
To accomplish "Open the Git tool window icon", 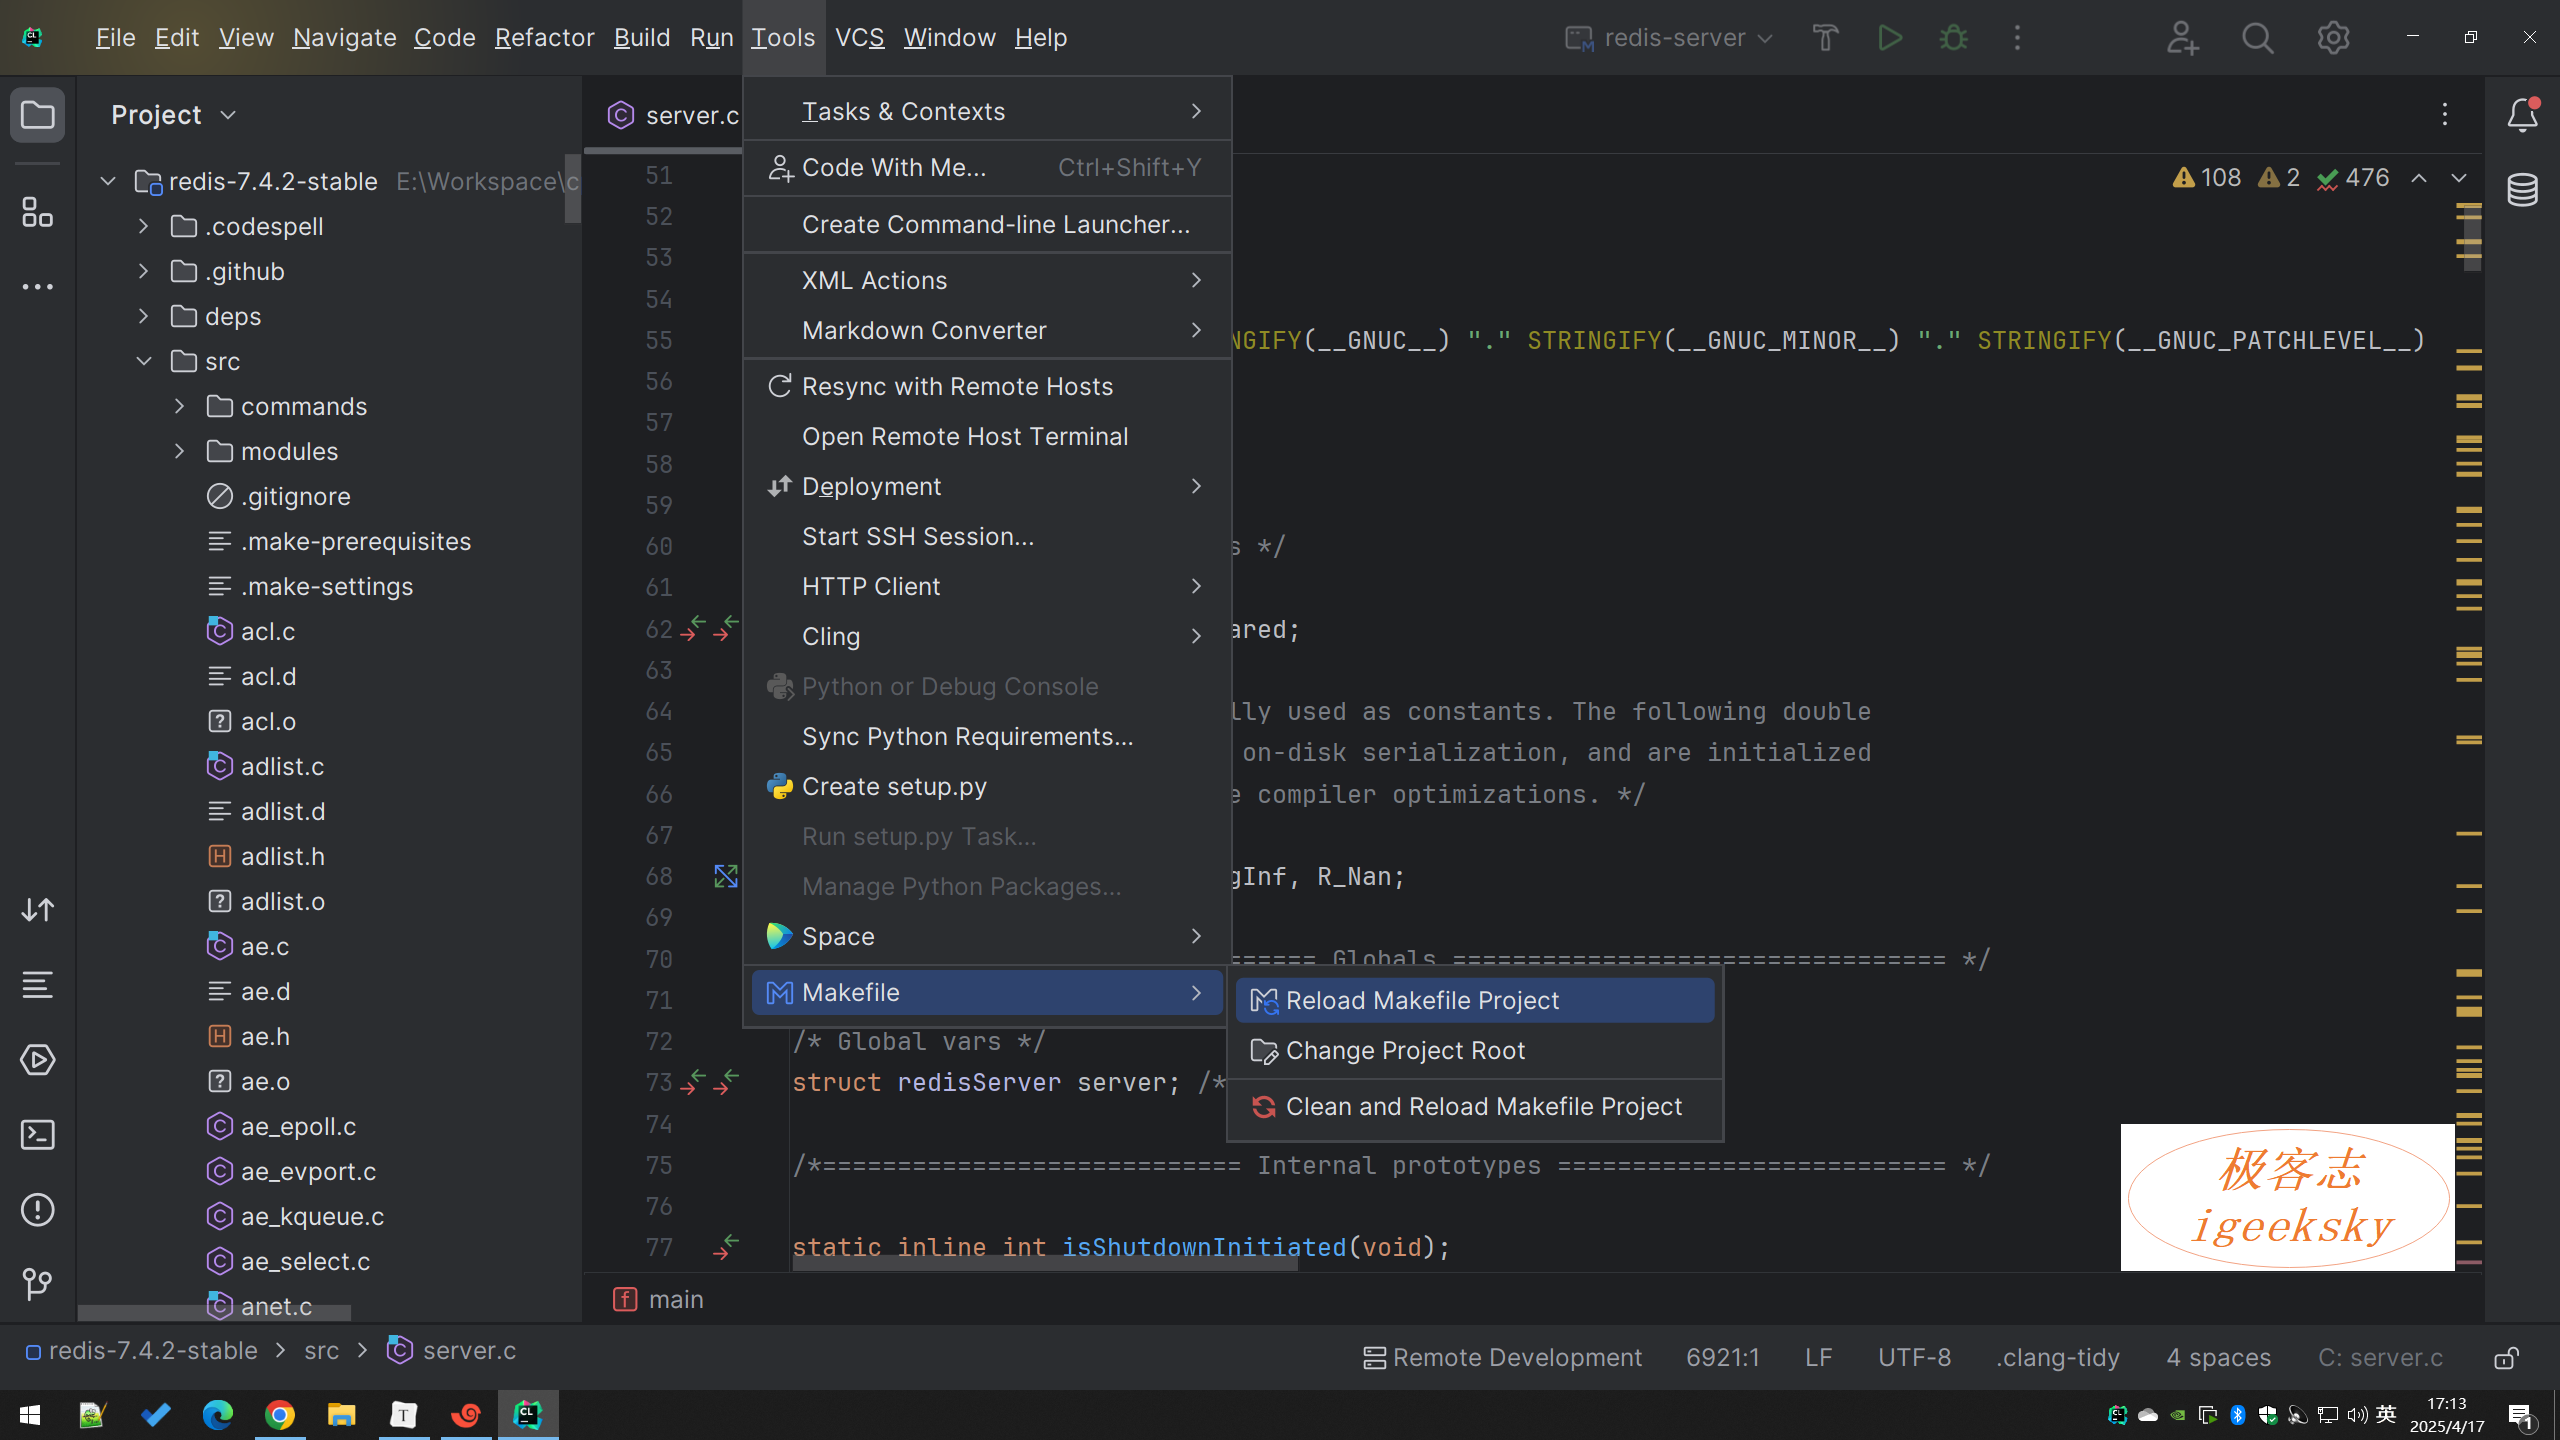I will point(38,1284).
